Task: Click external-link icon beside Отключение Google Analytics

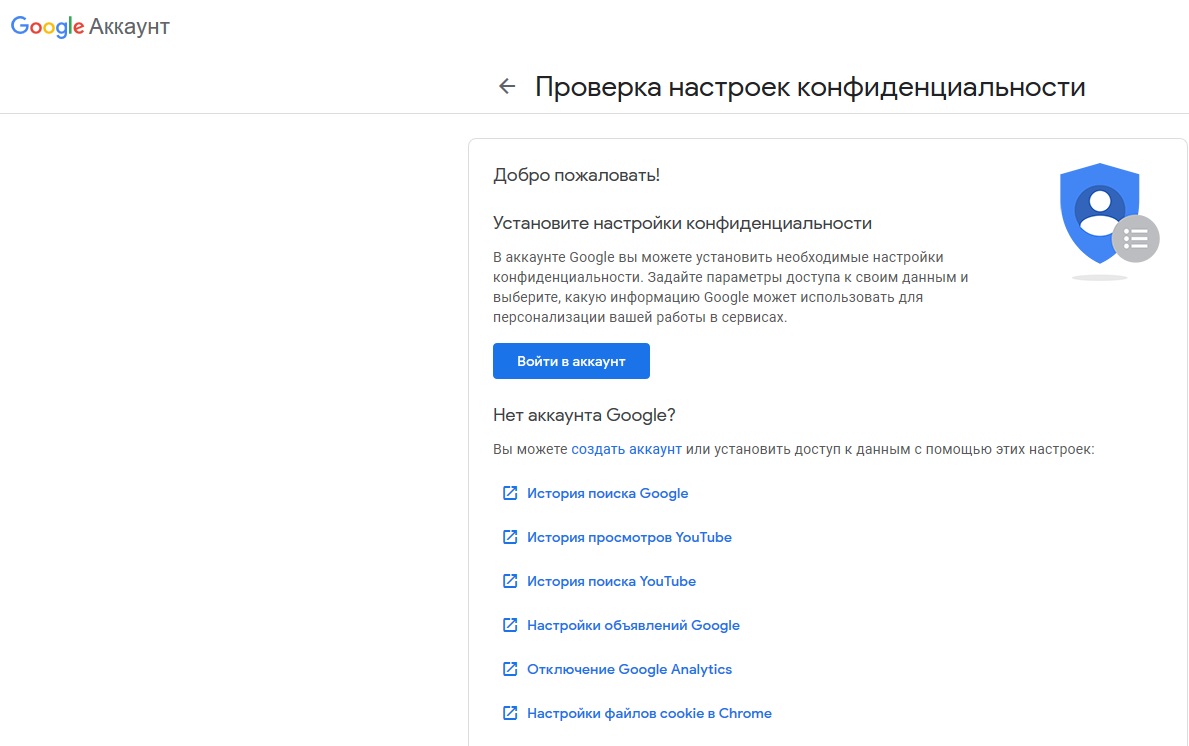Action: pyautogui.click(x=510, y=669)
